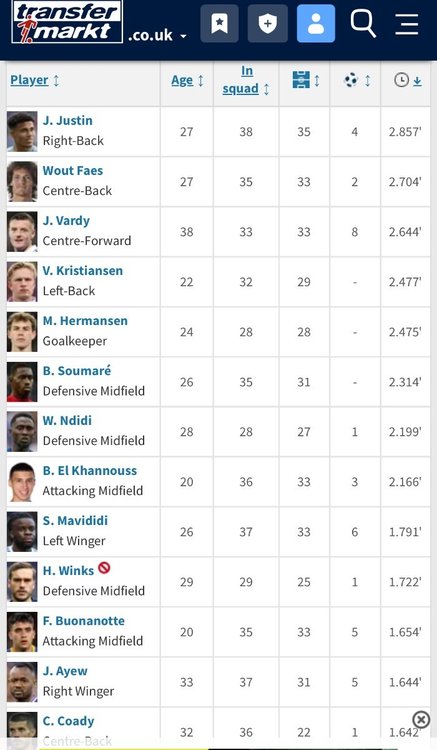Open B. El Khannouss profile link

coord(89,471)
